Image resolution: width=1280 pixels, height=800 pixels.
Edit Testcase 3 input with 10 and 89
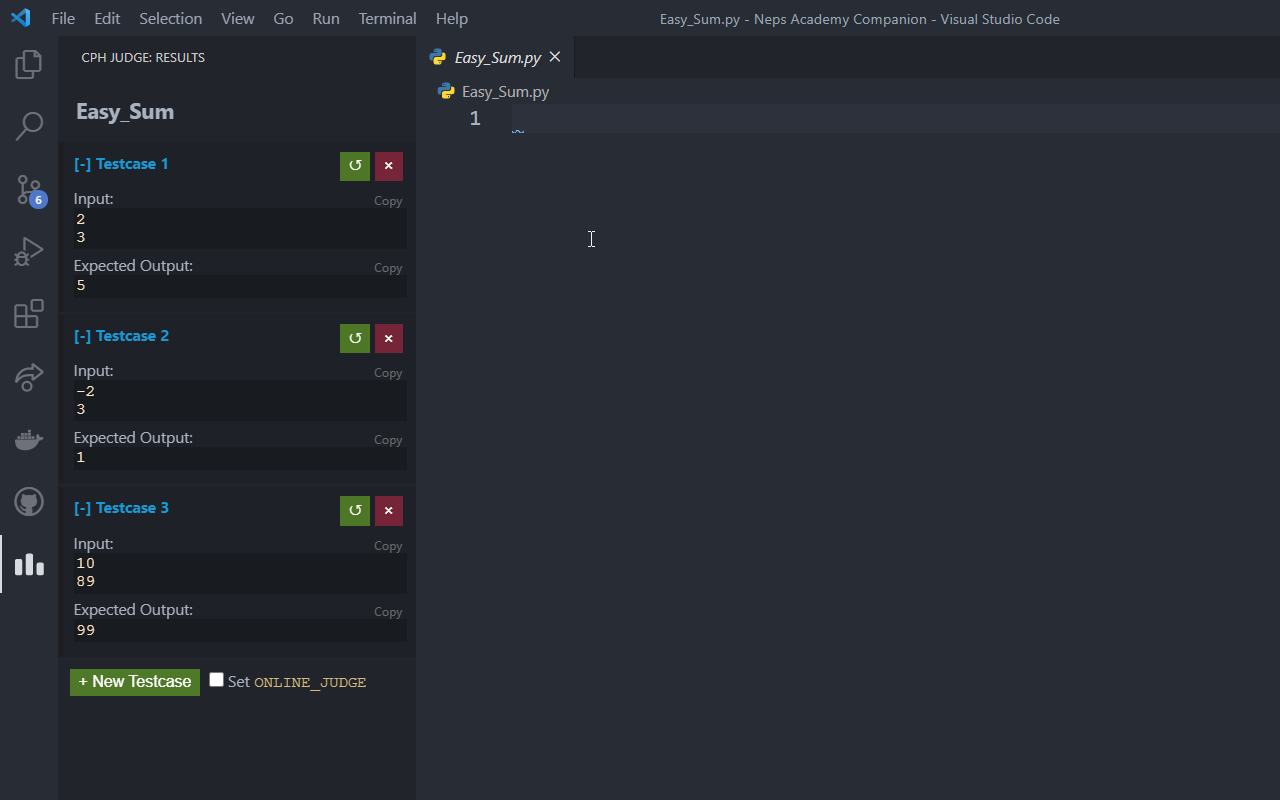tap(240, 573)
